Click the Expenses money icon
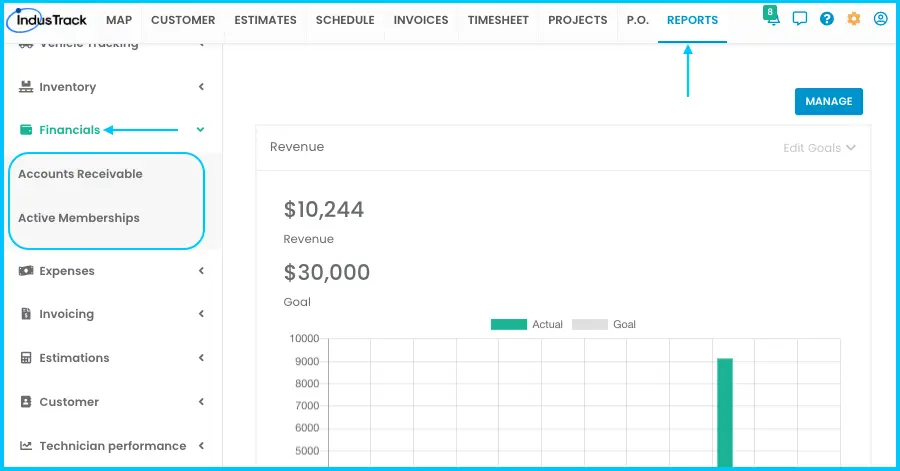900x471 pixels. pos(26,271)
